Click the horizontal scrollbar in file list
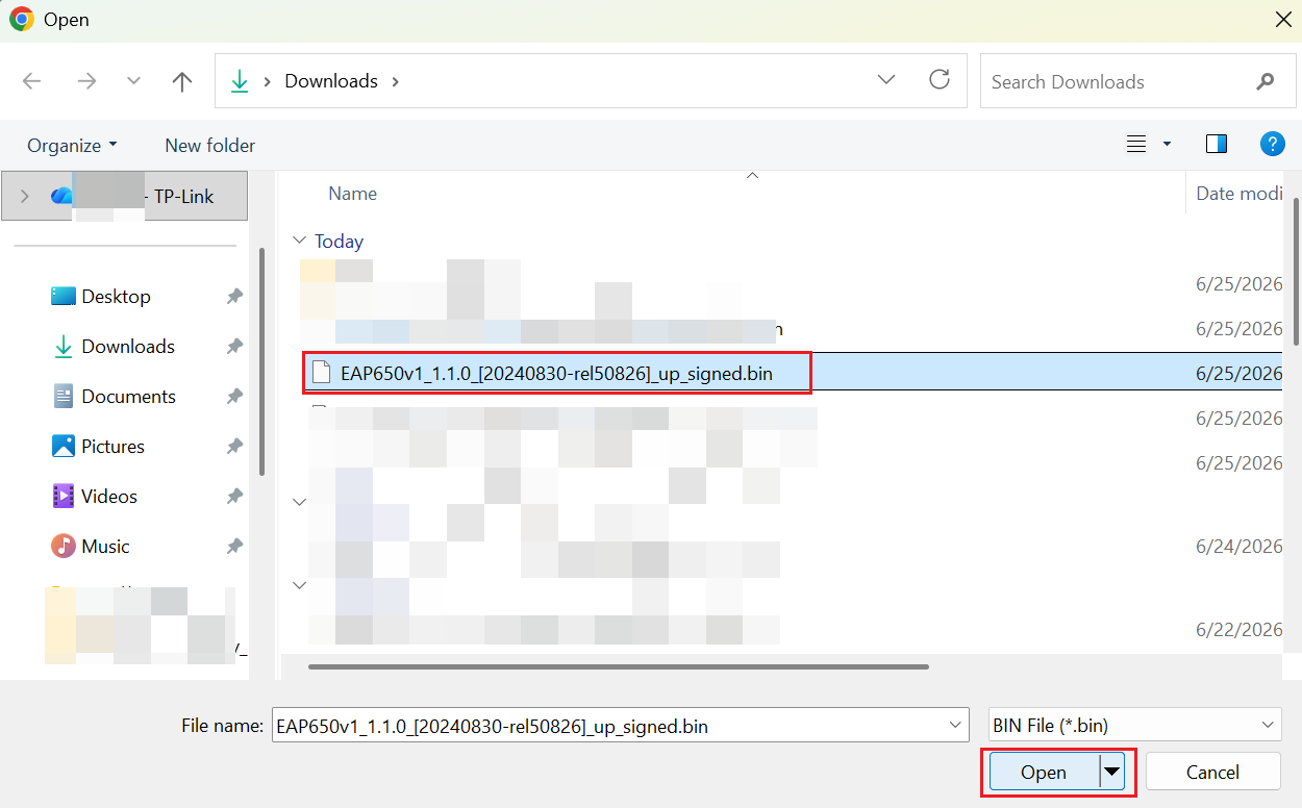Viewport: 1302px width, 808px height. 618,666
